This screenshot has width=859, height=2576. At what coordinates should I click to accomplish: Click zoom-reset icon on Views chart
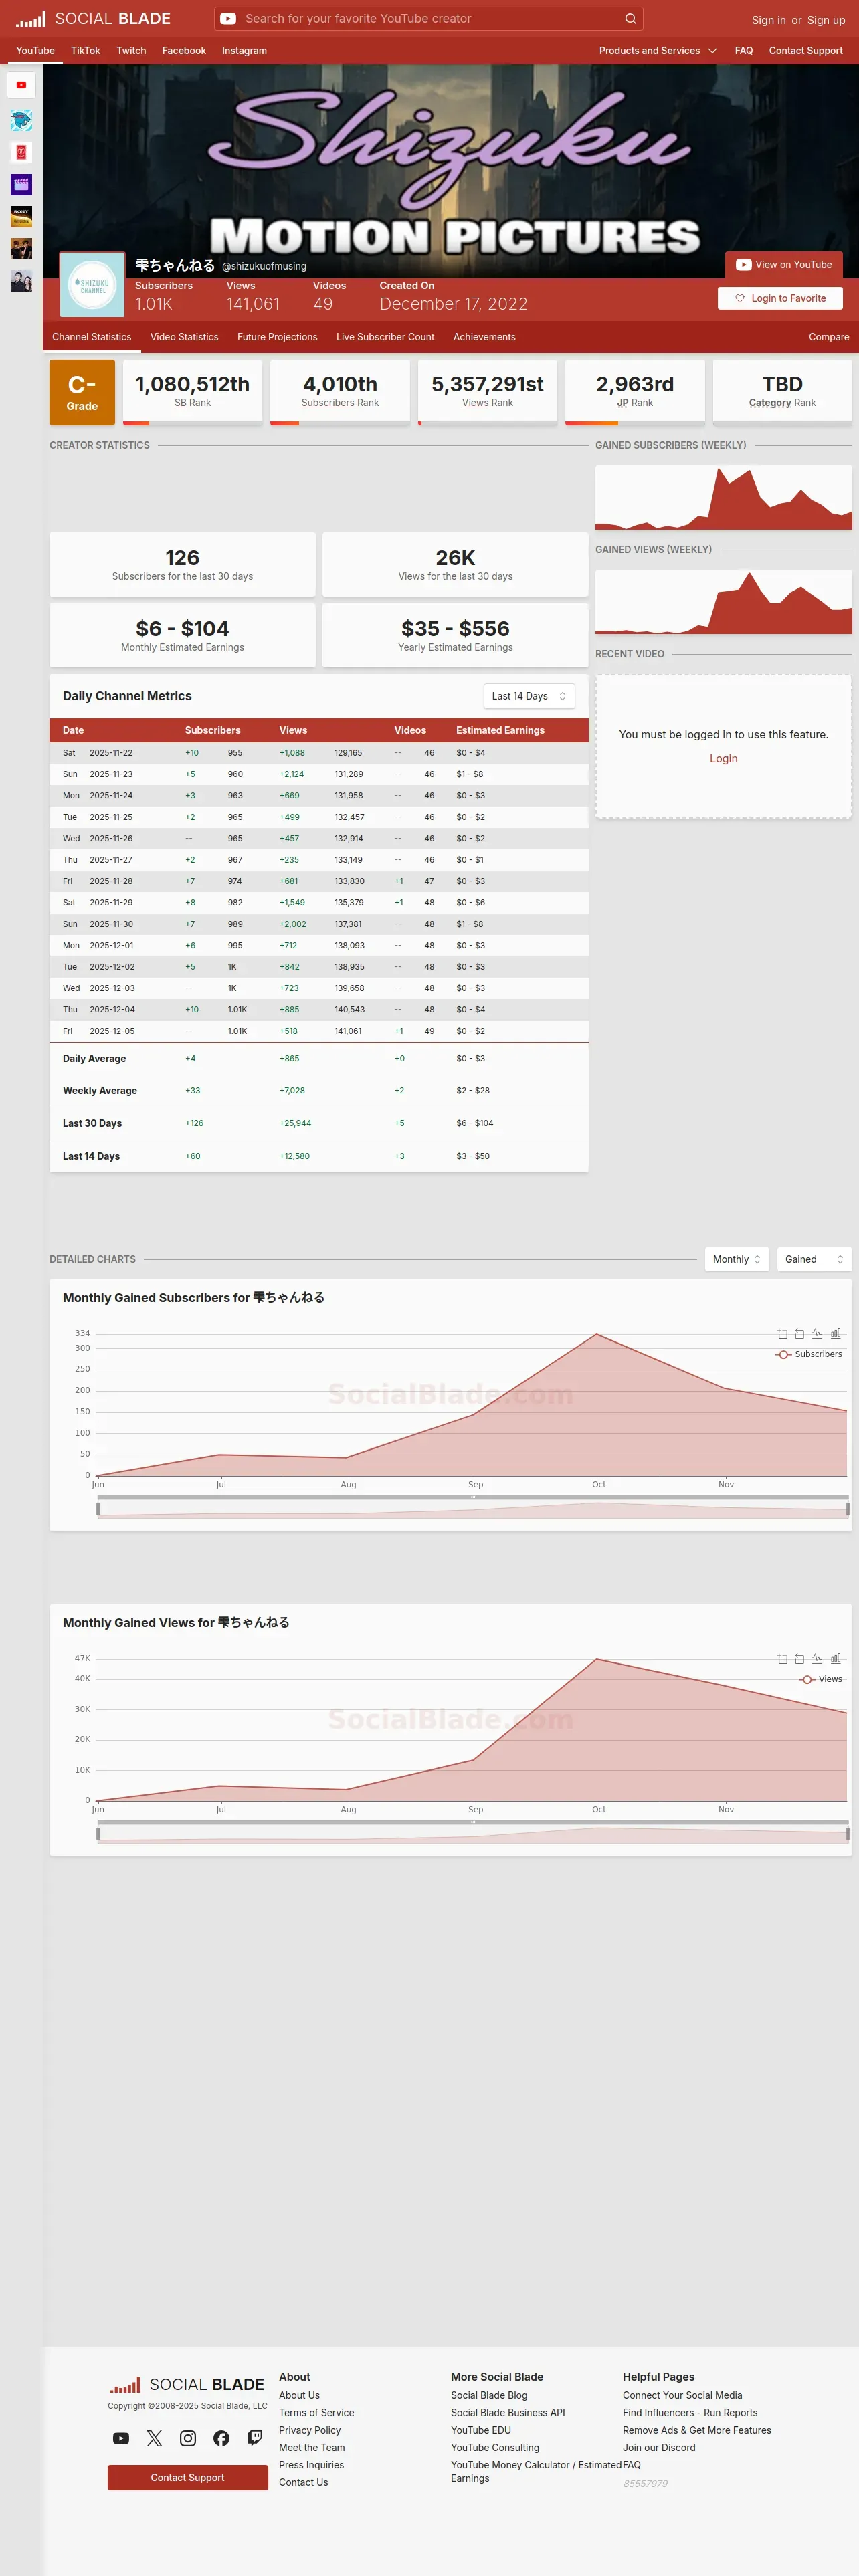(x=799, y=1659)
